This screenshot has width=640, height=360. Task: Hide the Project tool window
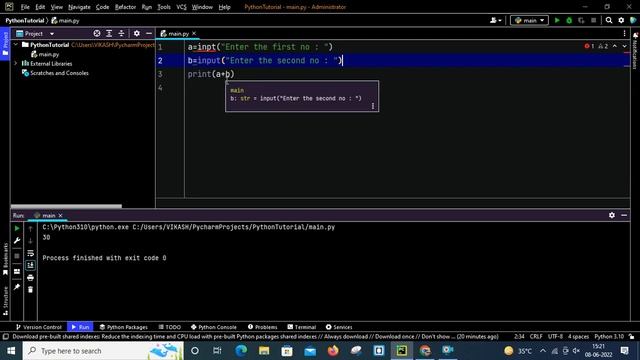click(149, 33)
